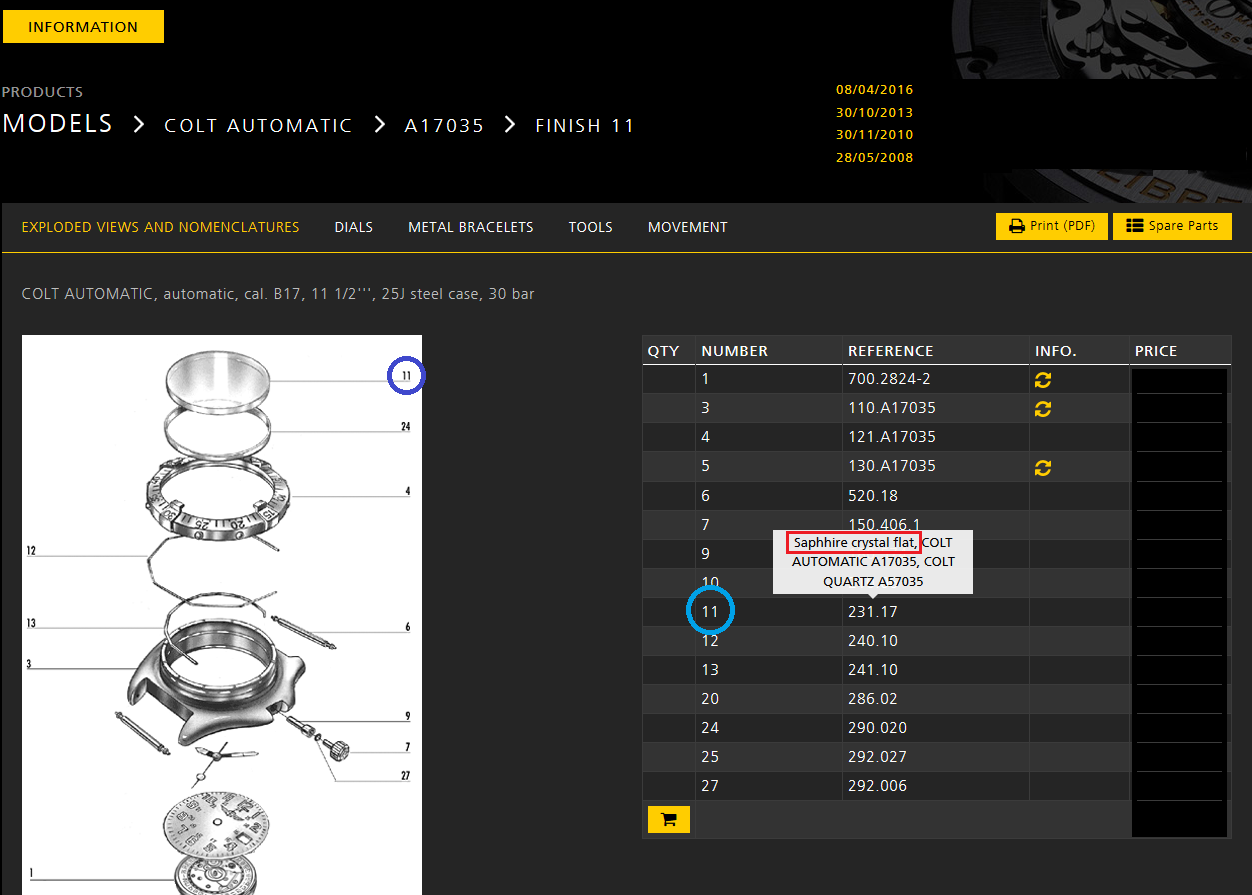This screenshot has height=895, width=1252.
Task: Click the replacement info icon for part 3
Action: tap(1043, 409)
